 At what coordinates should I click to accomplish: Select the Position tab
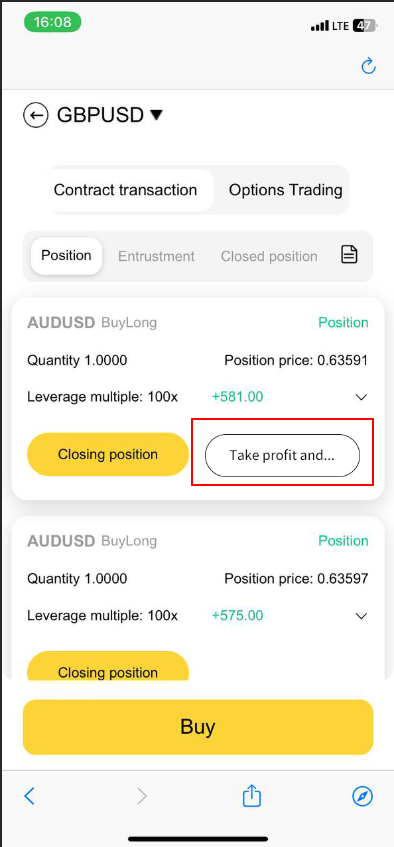66,256
